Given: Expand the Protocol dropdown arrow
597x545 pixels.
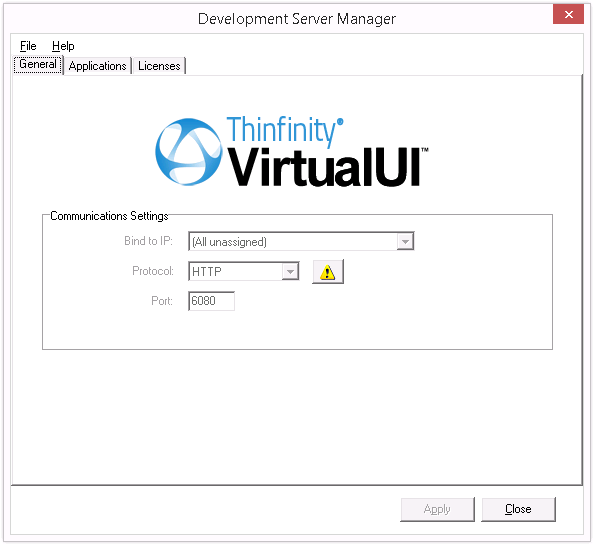Looking at the screenshot, I should click(x=290, y=272).
